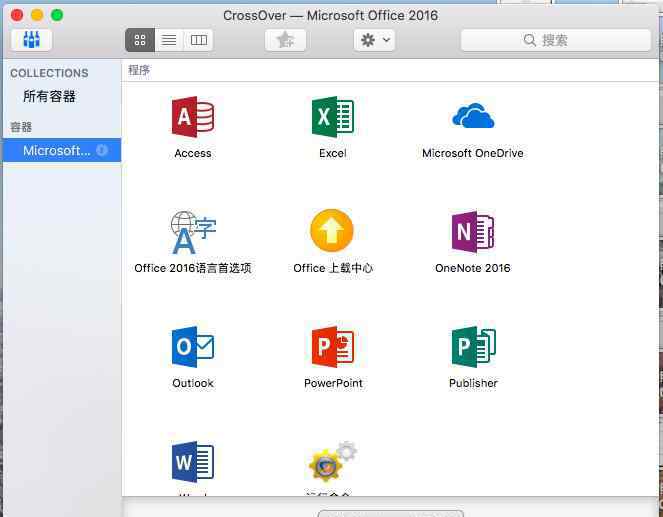Select the Microsoft... bottle in sidebar
This screenshot has height=517, width=663.
point(62,150)
